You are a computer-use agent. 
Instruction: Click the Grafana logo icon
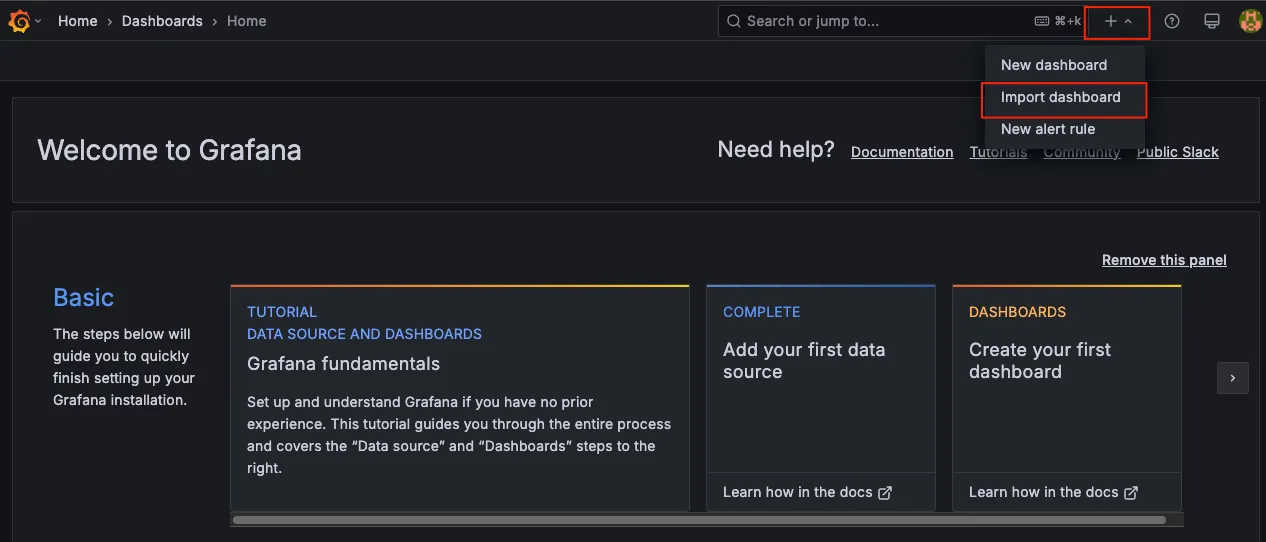(x=19, y=21)
